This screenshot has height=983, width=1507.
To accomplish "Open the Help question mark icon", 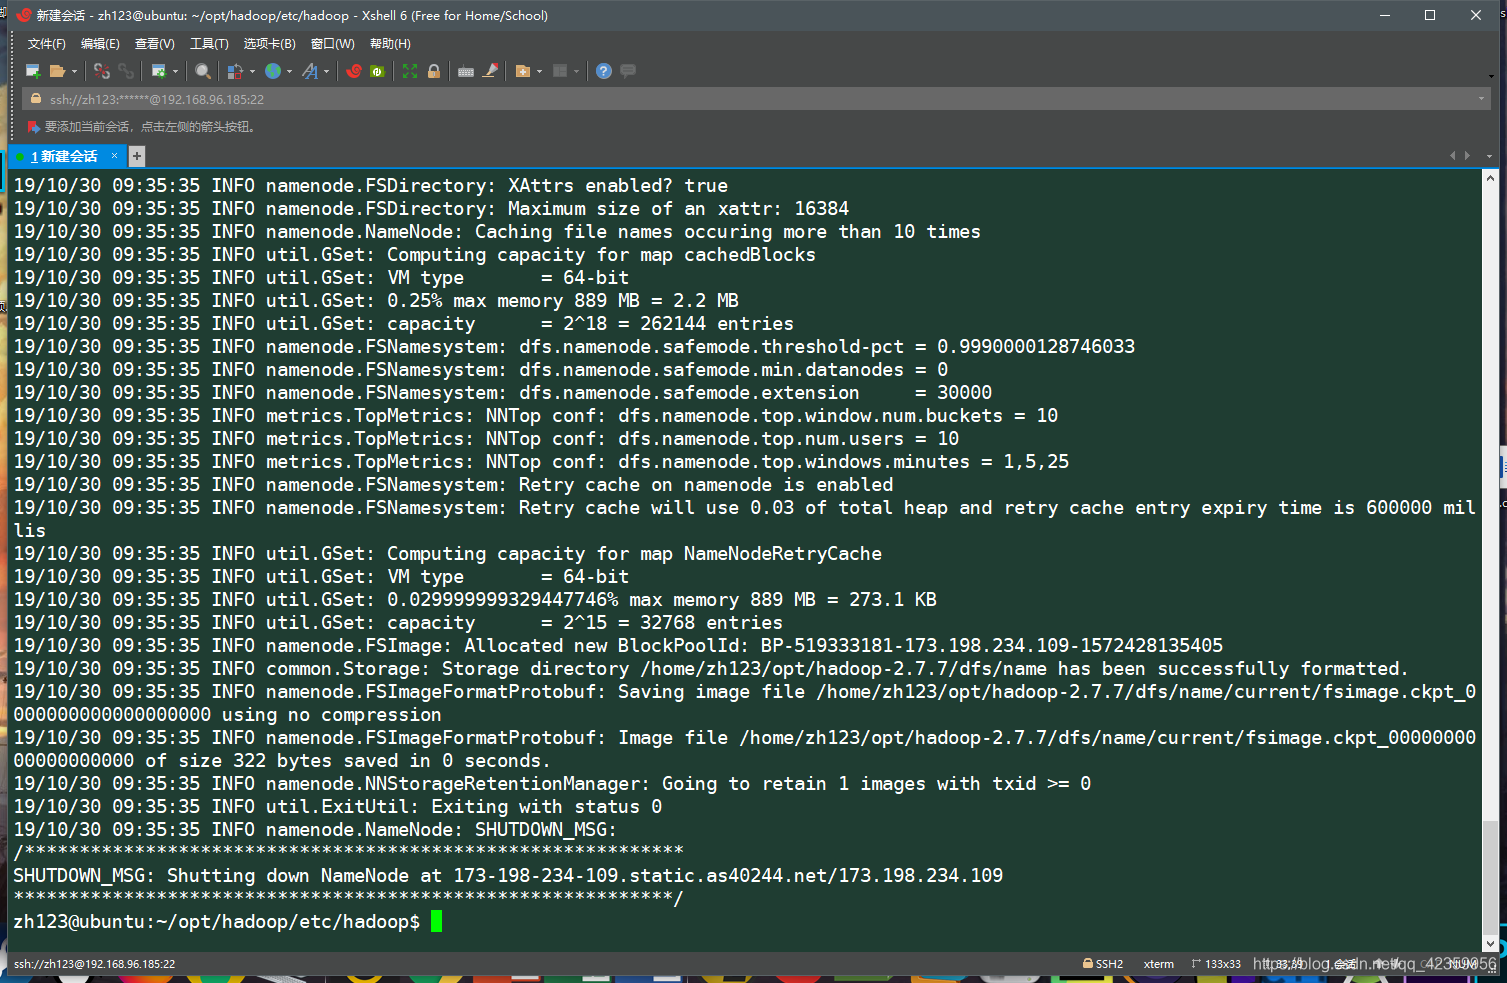I will point(604,71).
